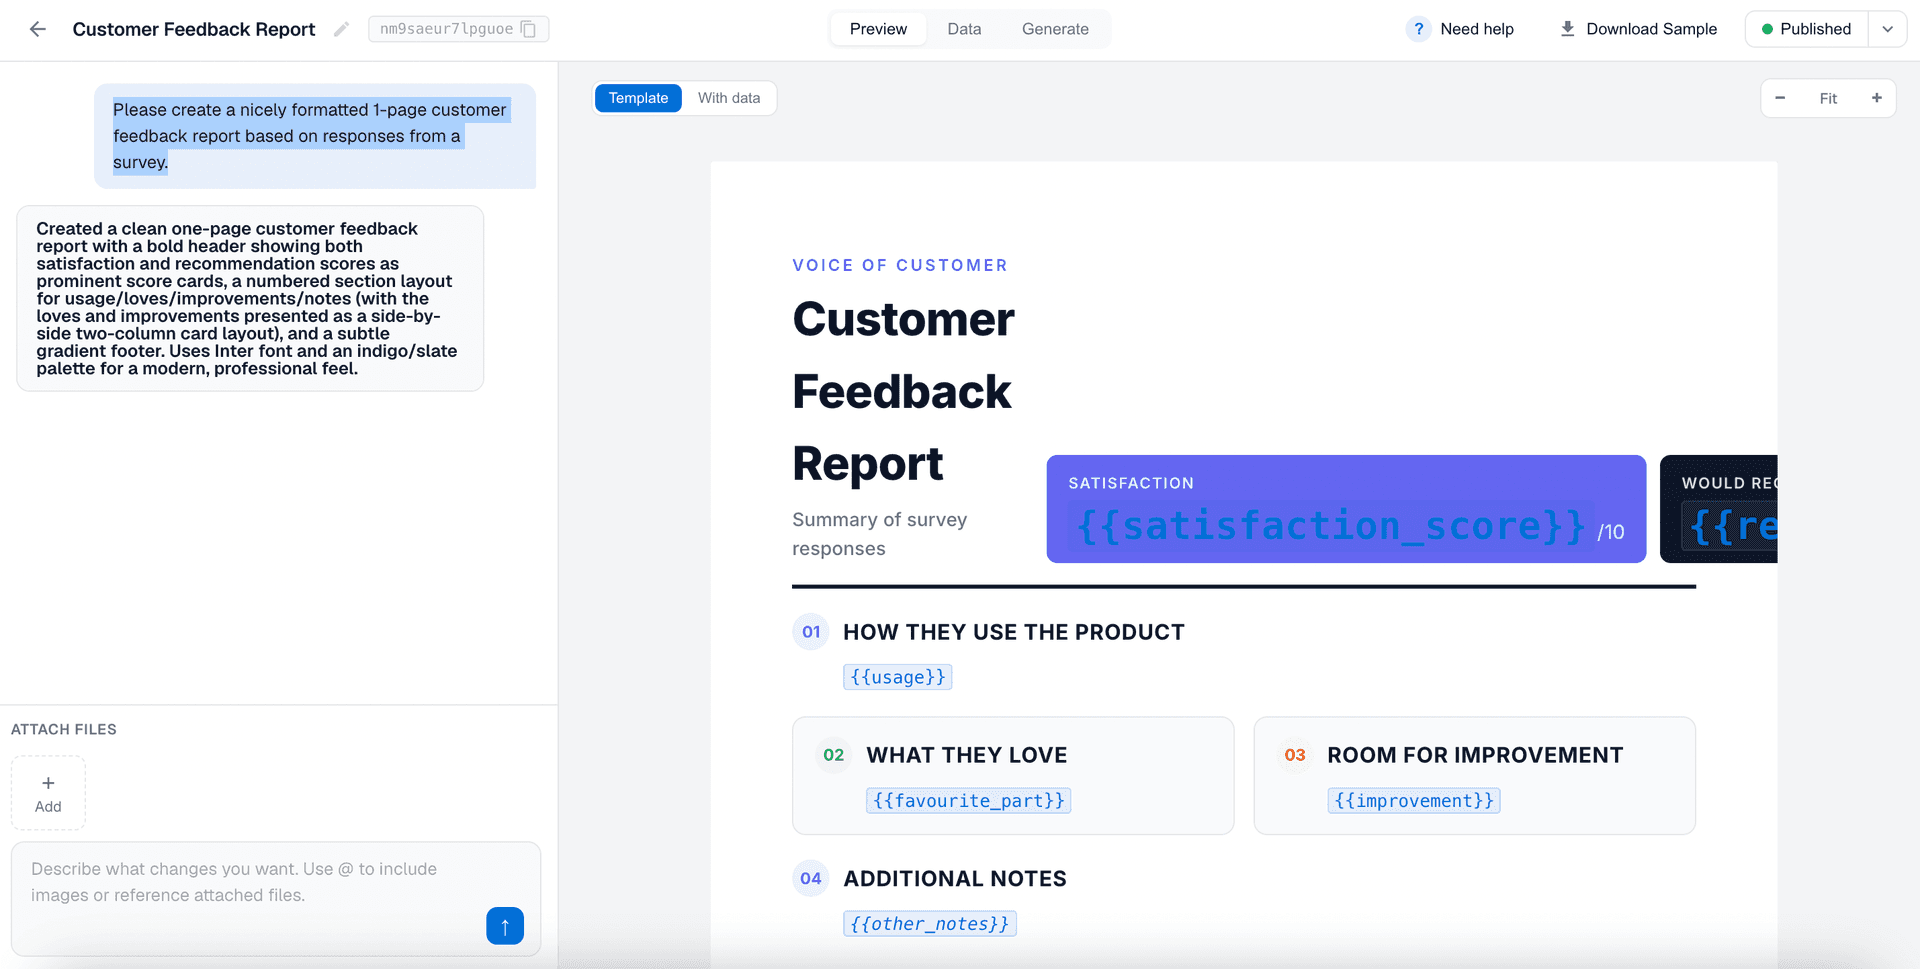Click the Published status button
Viewport: 1920px width, 969px height.
(x=1806, y=29)
